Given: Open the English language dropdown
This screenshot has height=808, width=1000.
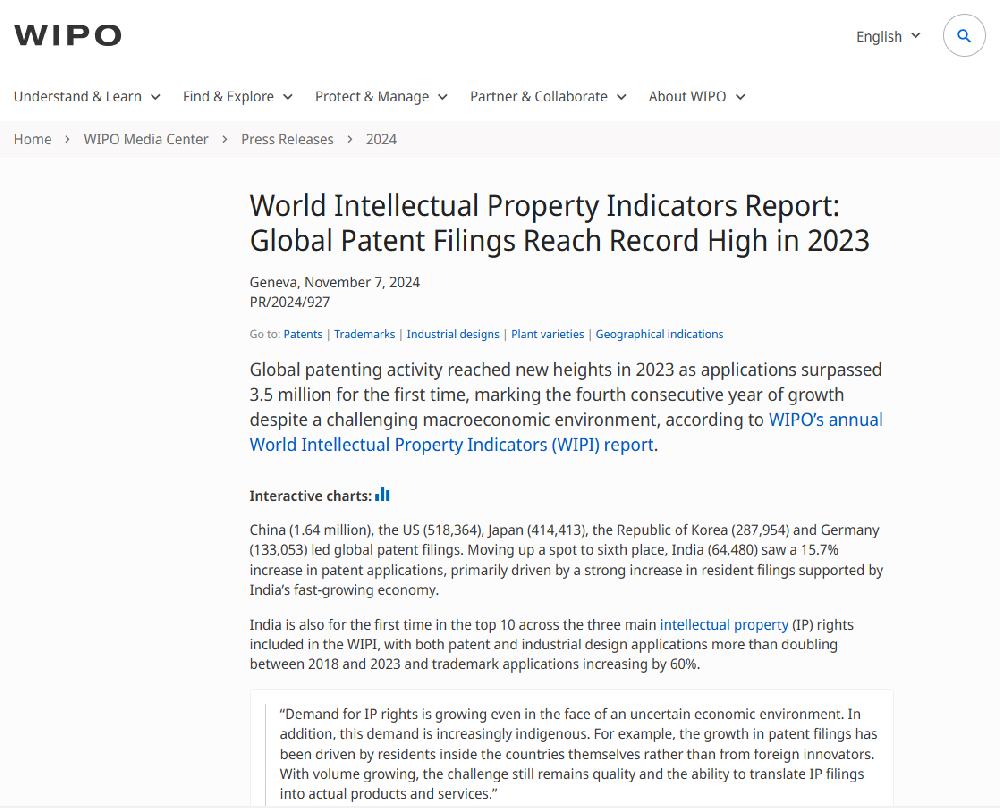Looking at the screenshot, I should click(888, 36).
